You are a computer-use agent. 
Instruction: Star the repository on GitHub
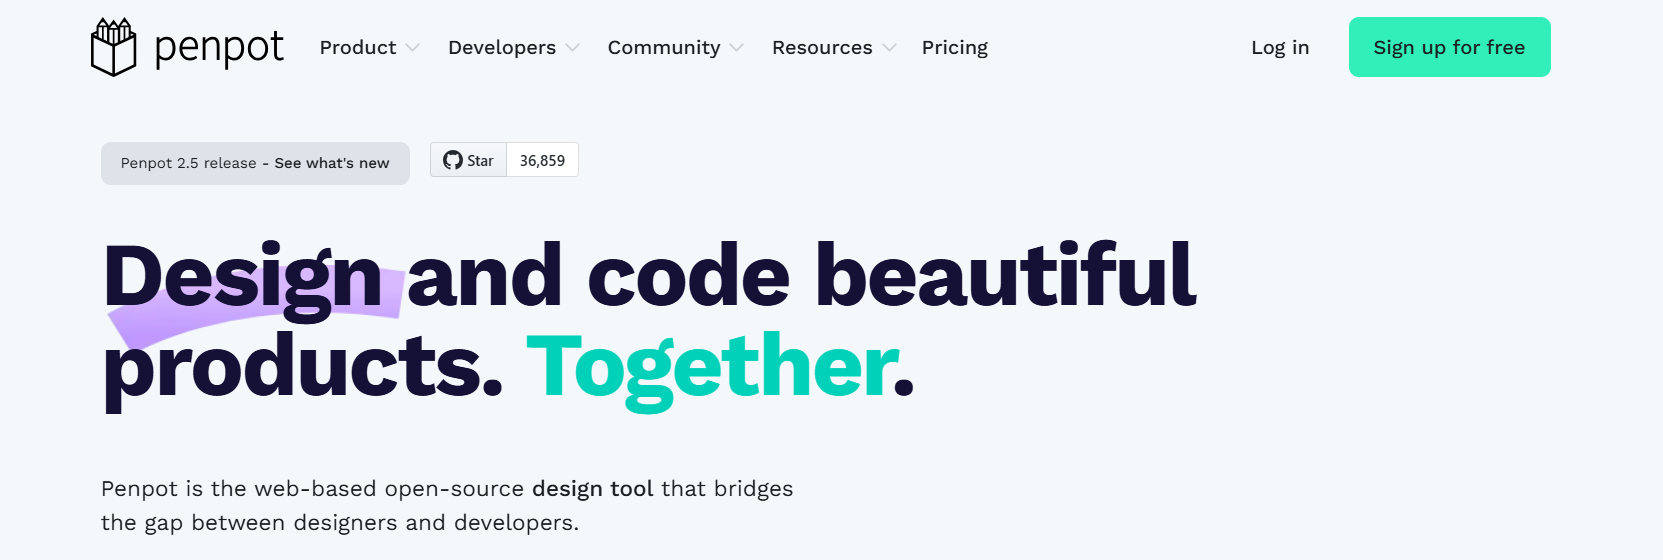[x=469, y=160]
